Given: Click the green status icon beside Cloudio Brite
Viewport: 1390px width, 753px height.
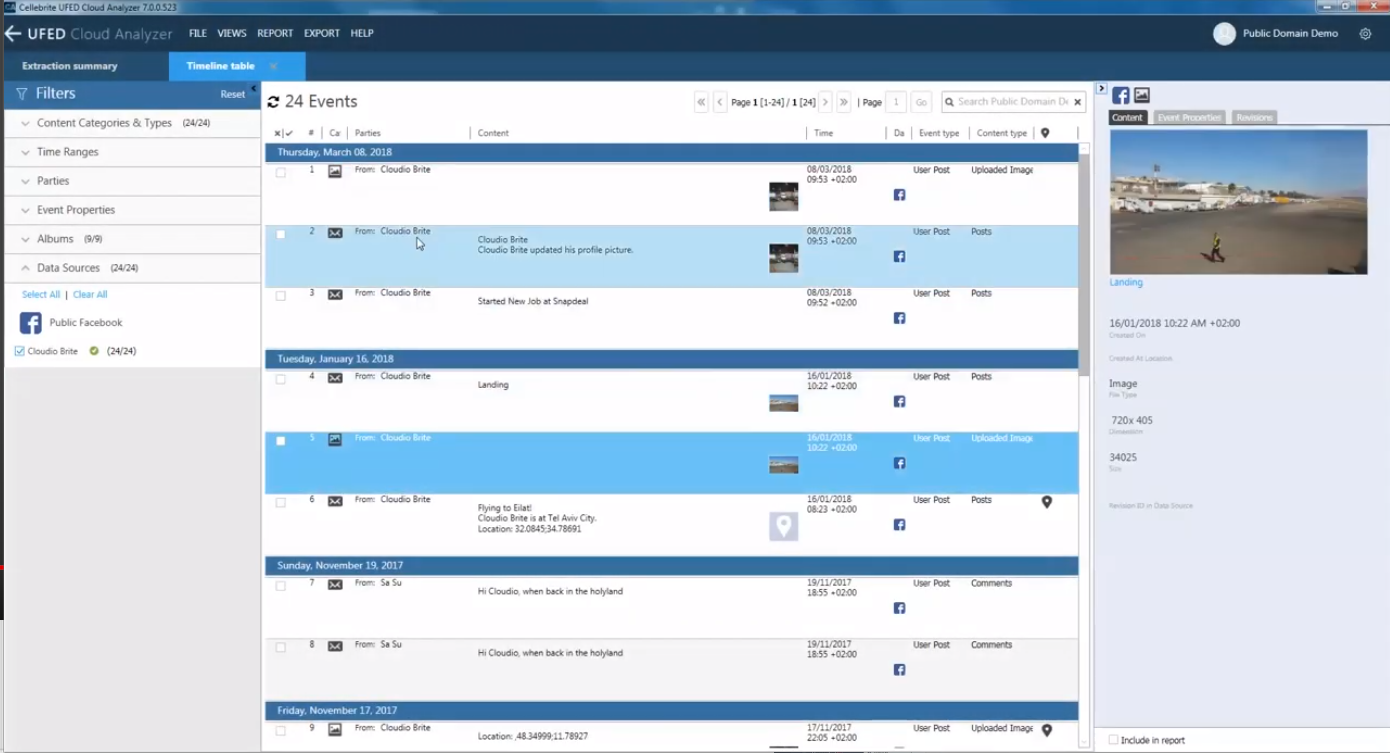Looking at the screenshot, I should [94, 351].
